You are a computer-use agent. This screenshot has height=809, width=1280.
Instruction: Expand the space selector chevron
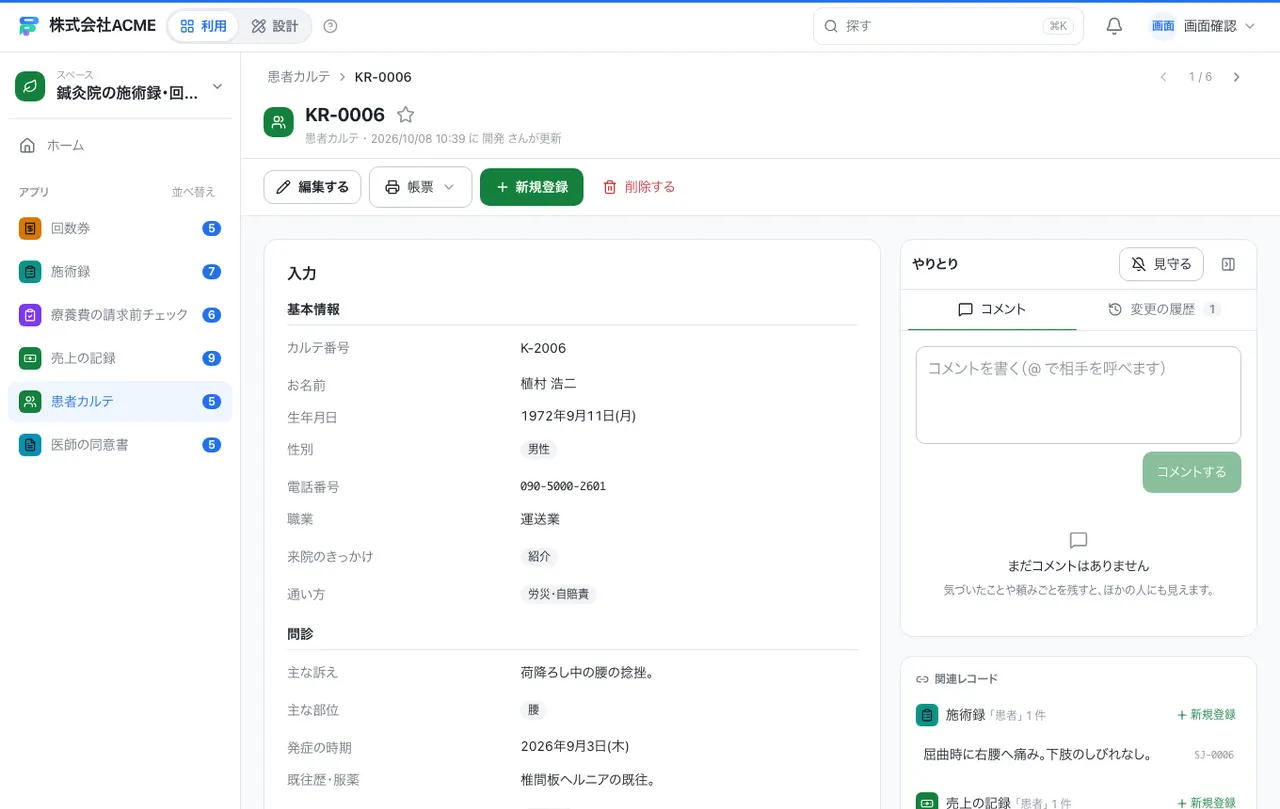tap(218, 87)
